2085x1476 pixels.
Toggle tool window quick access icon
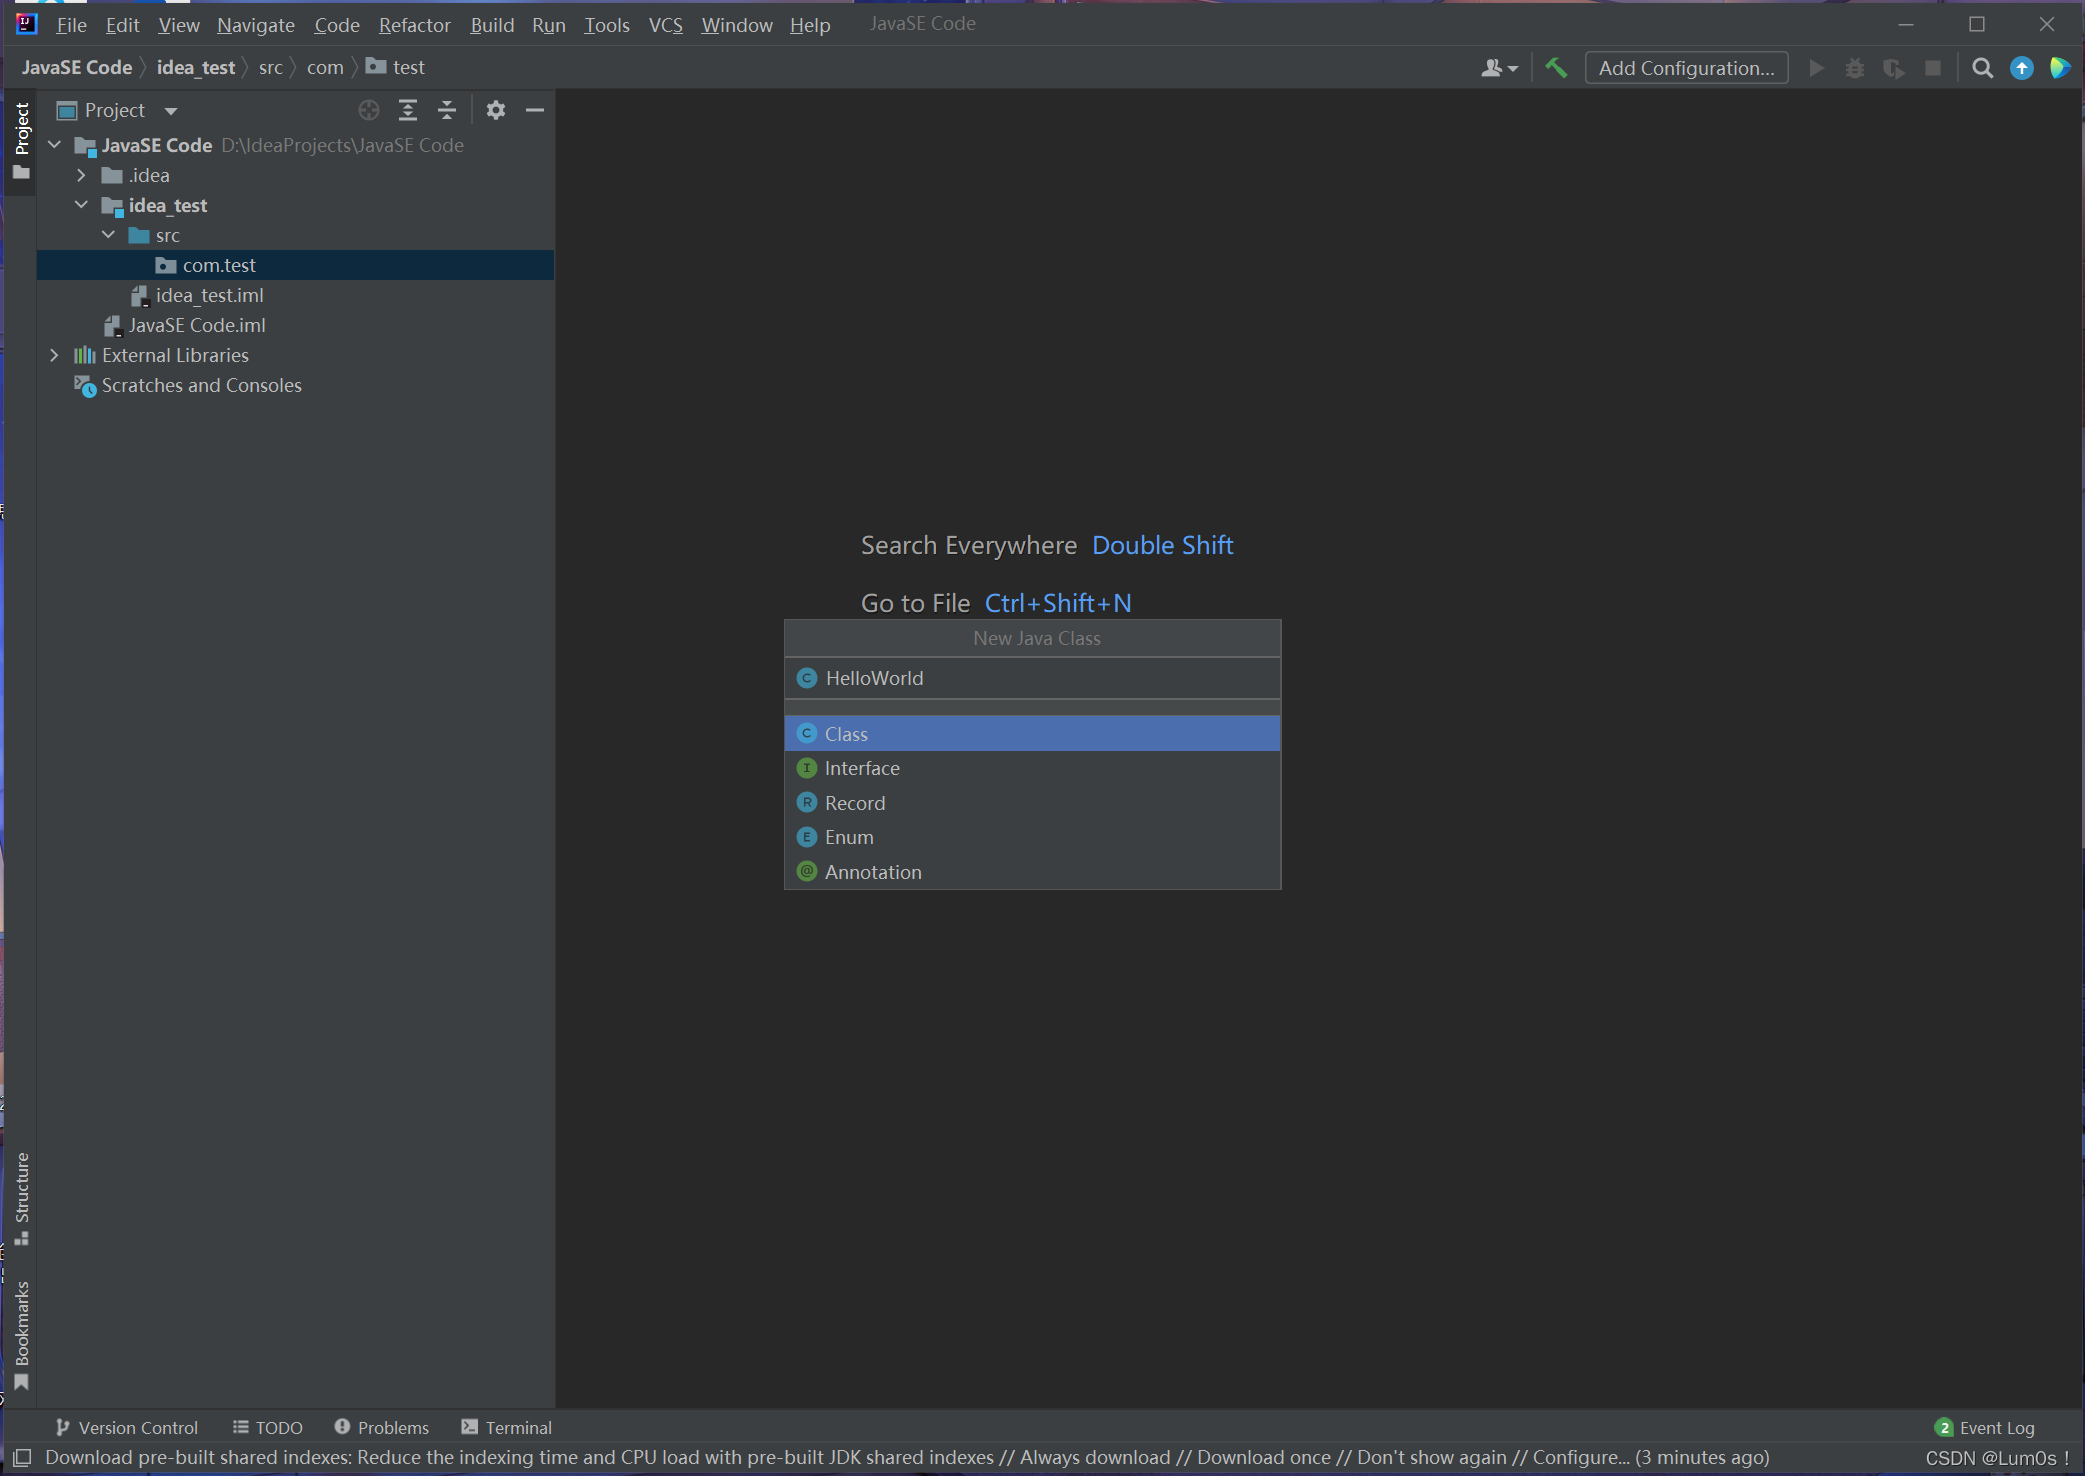22,1458
